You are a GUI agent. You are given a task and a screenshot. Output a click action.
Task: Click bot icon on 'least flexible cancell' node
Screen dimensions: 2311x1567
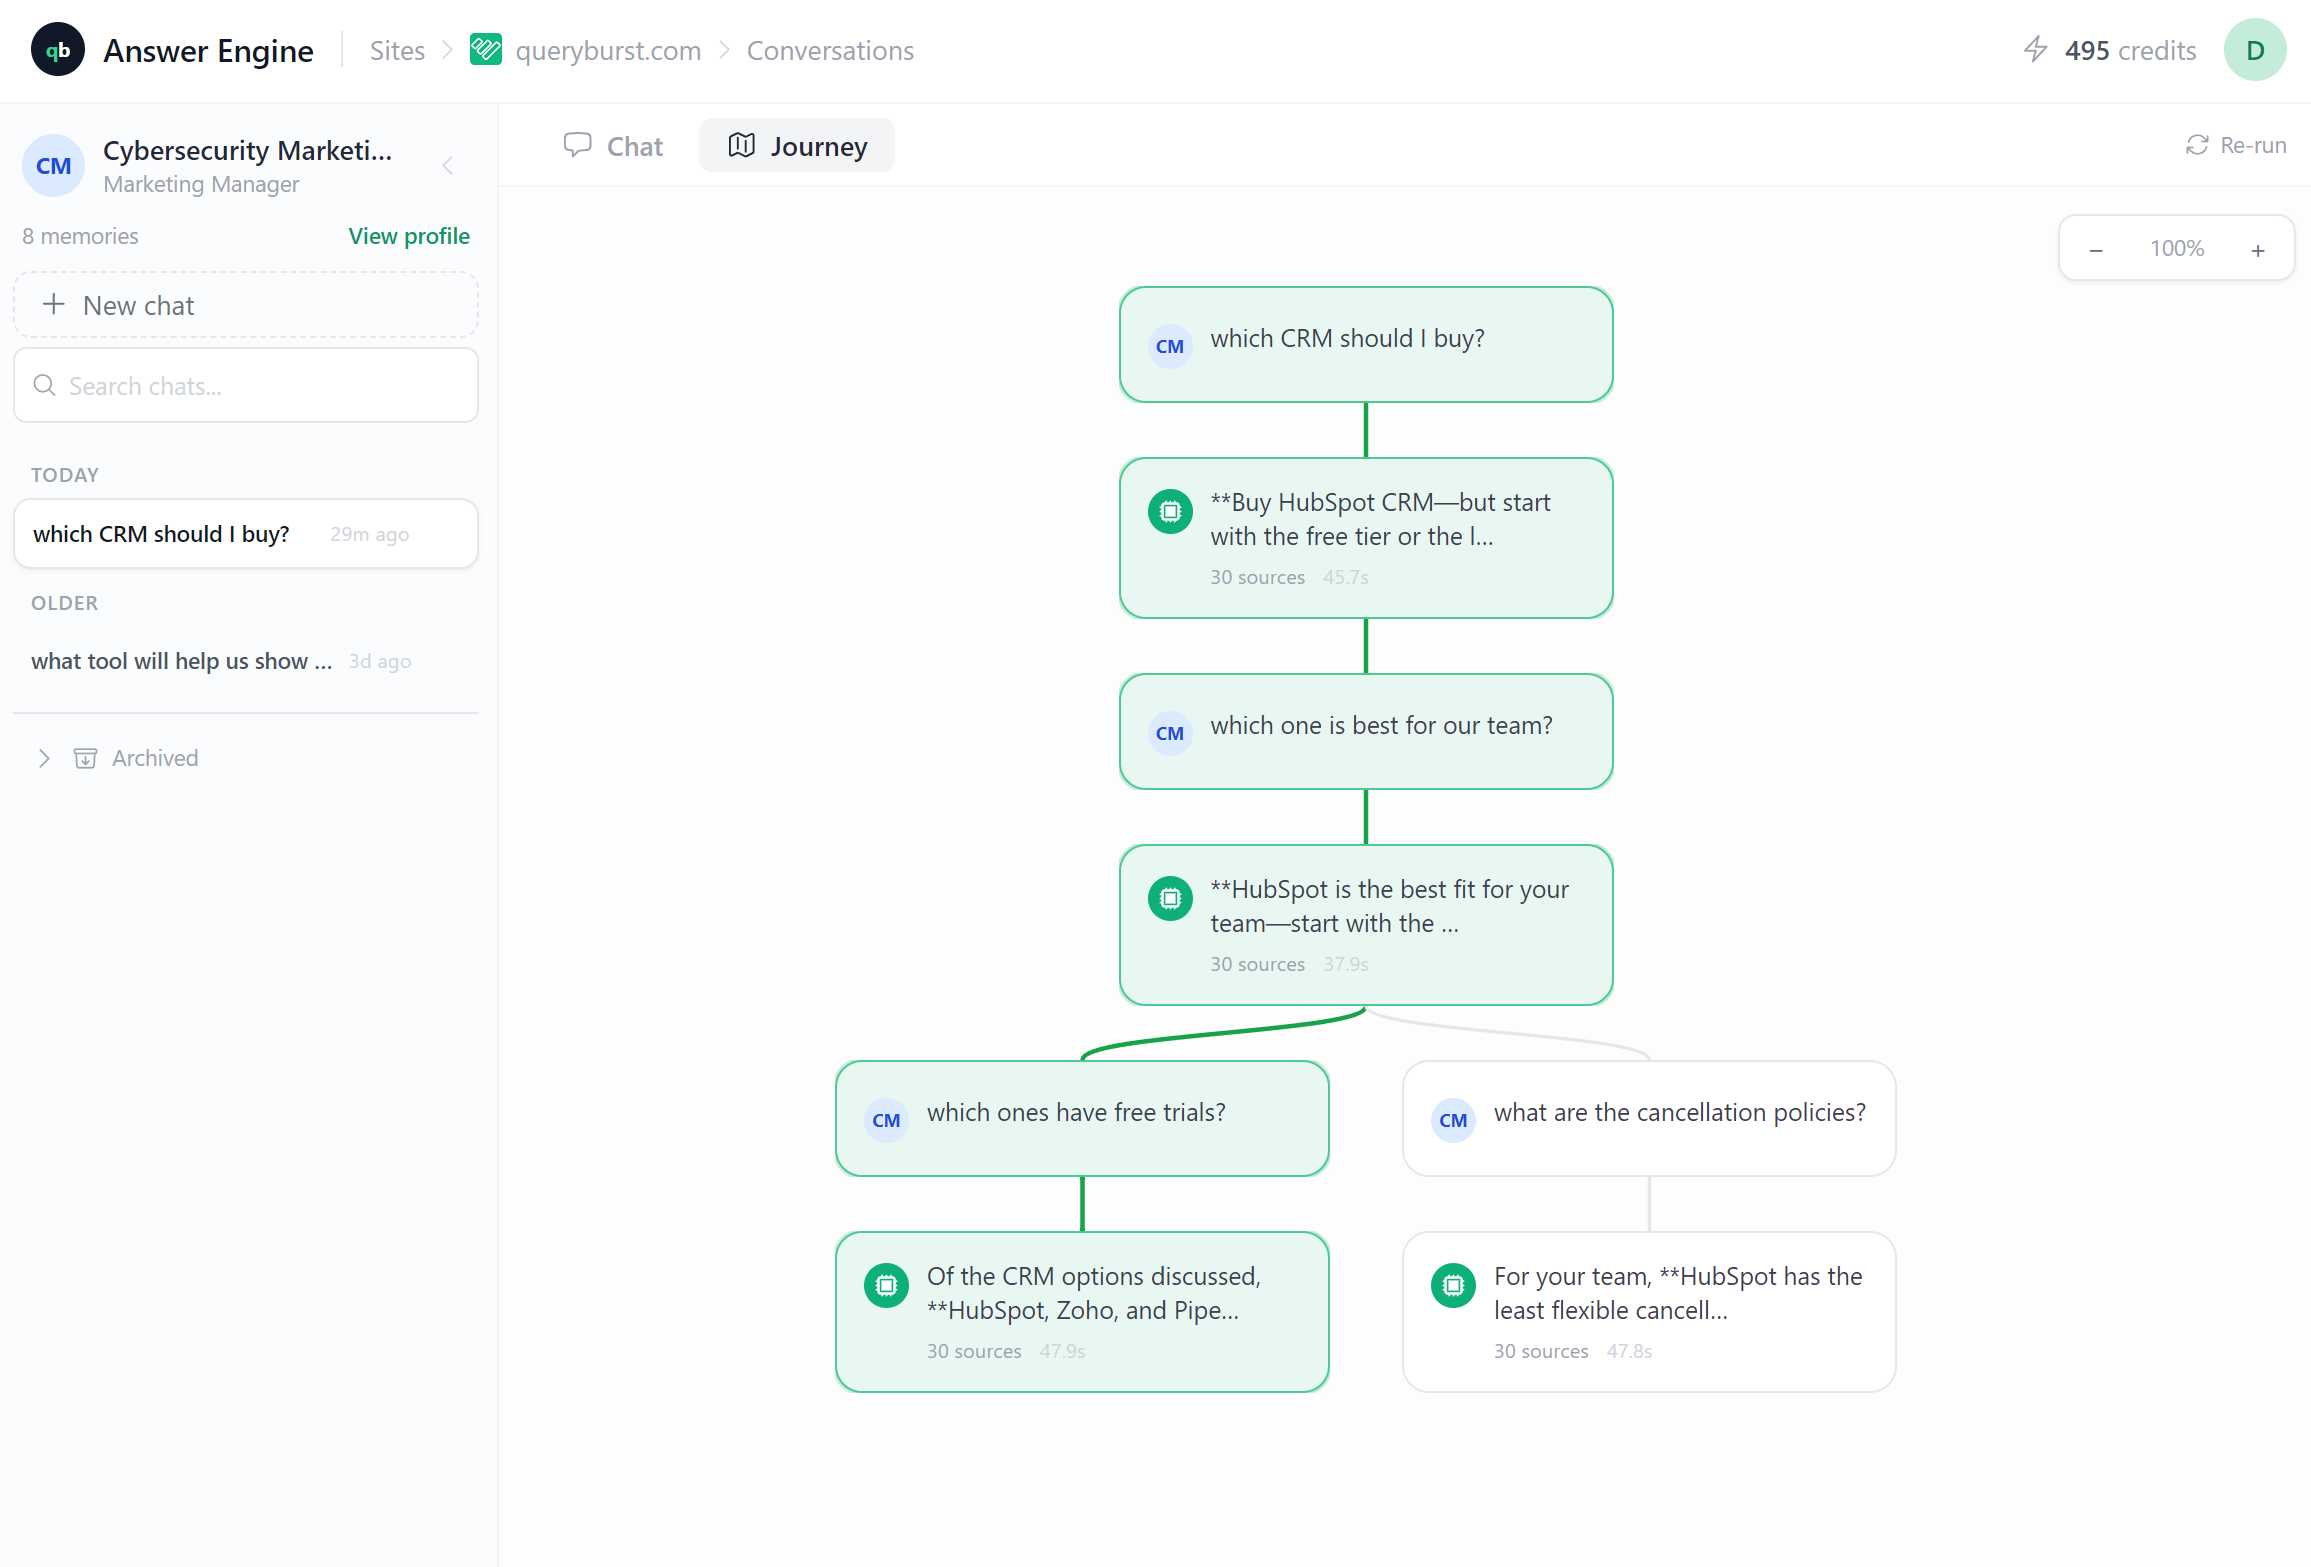pyautogui.click(x=1453, y=1286)
